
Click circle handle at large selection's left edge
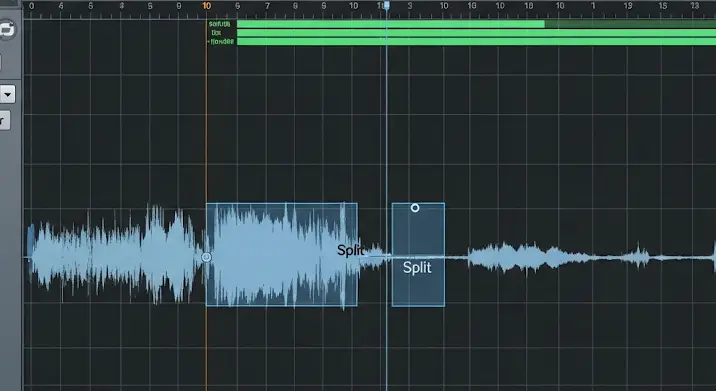pos(206,257)
